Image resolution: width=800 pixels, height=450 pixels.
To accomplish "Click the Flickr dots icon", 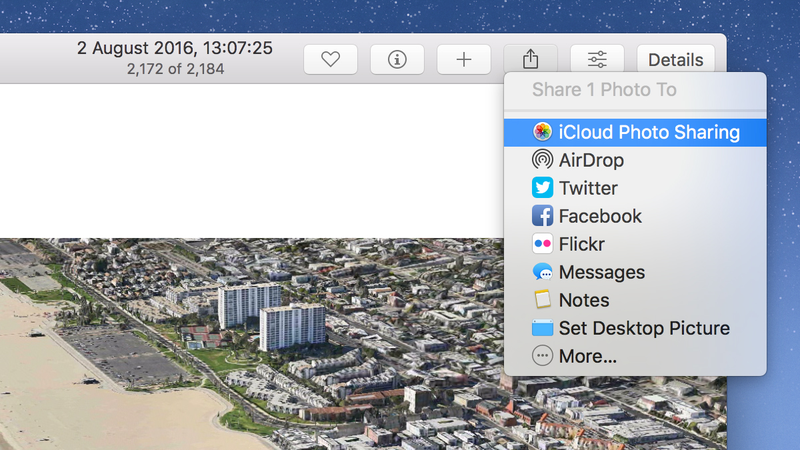I will [542, 244].
